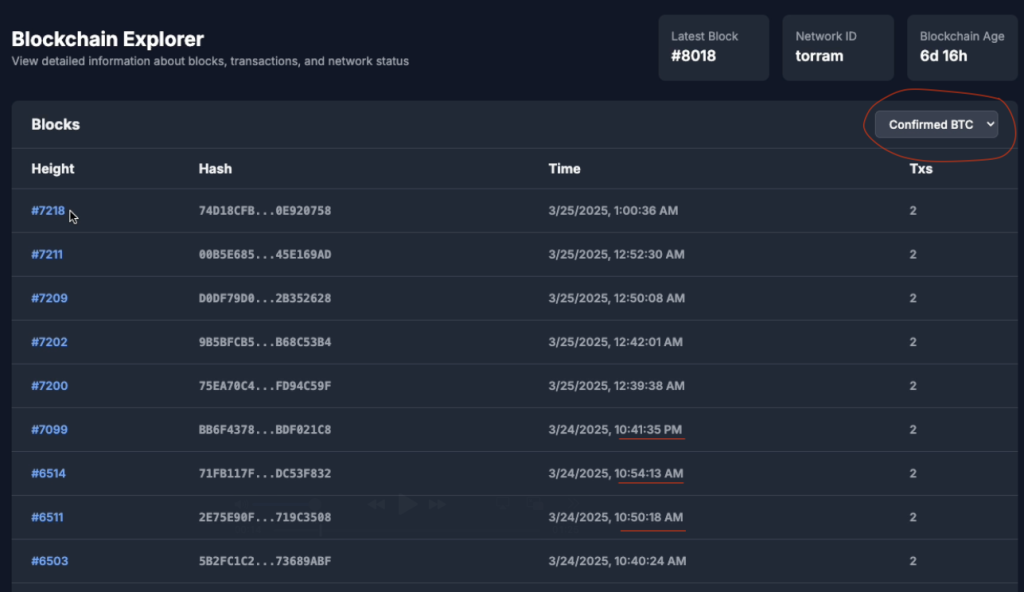
Task: Open the Confirmed BTC filter dropdown
Action: click(x=936, y=124)
